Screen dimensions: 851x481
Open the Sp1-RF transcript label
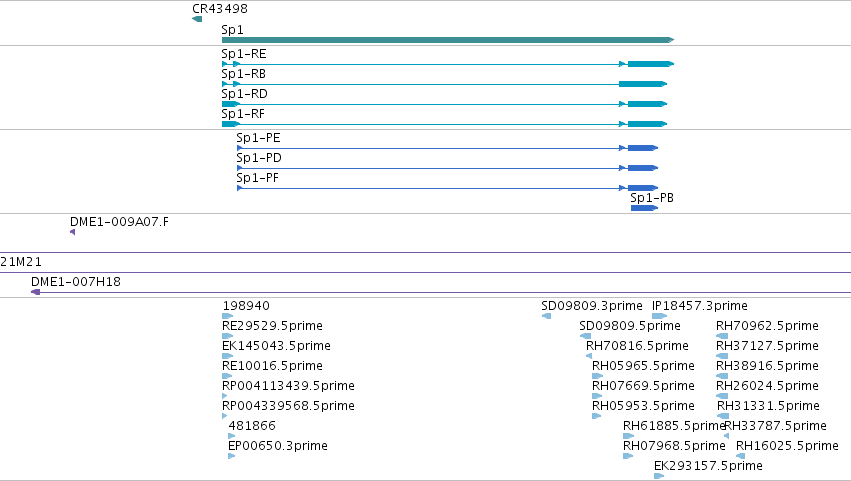pos(243,114)
